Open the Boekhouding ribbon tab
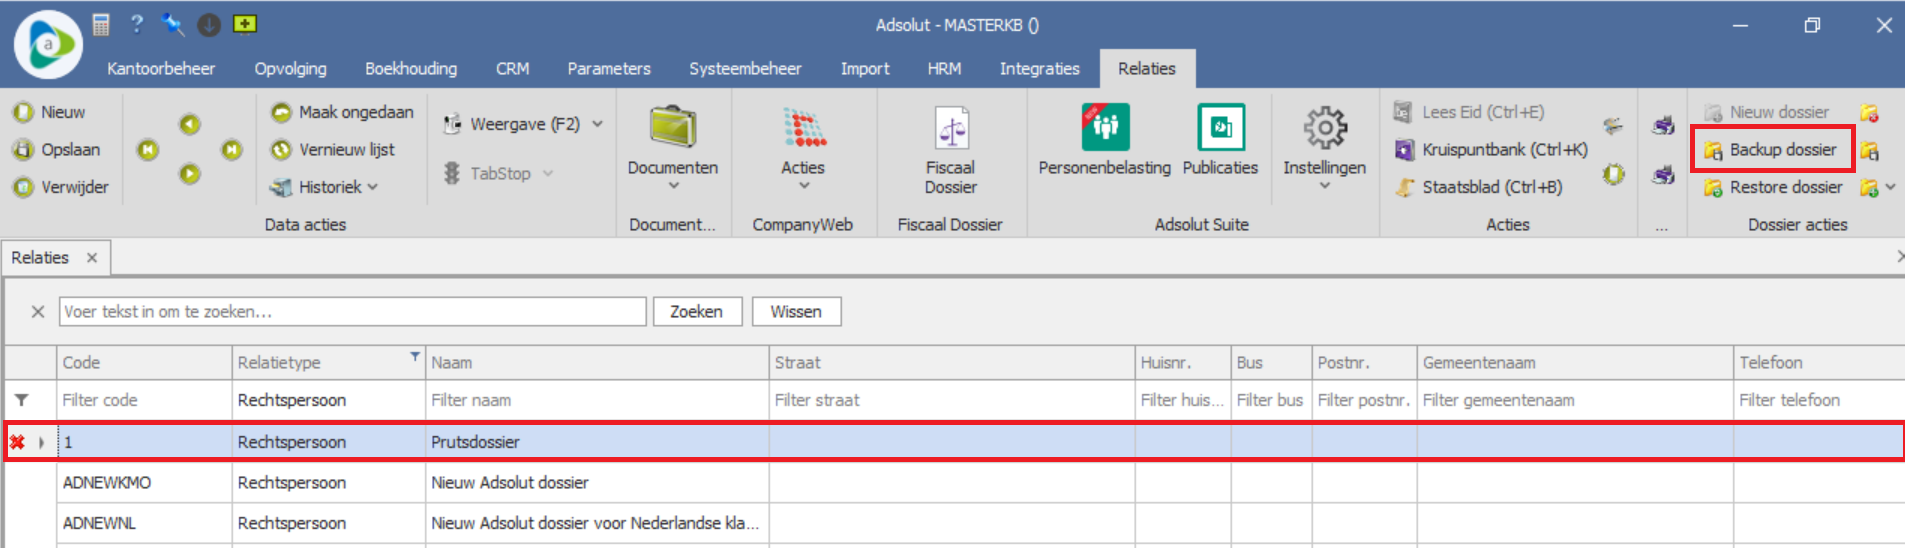 410,68
